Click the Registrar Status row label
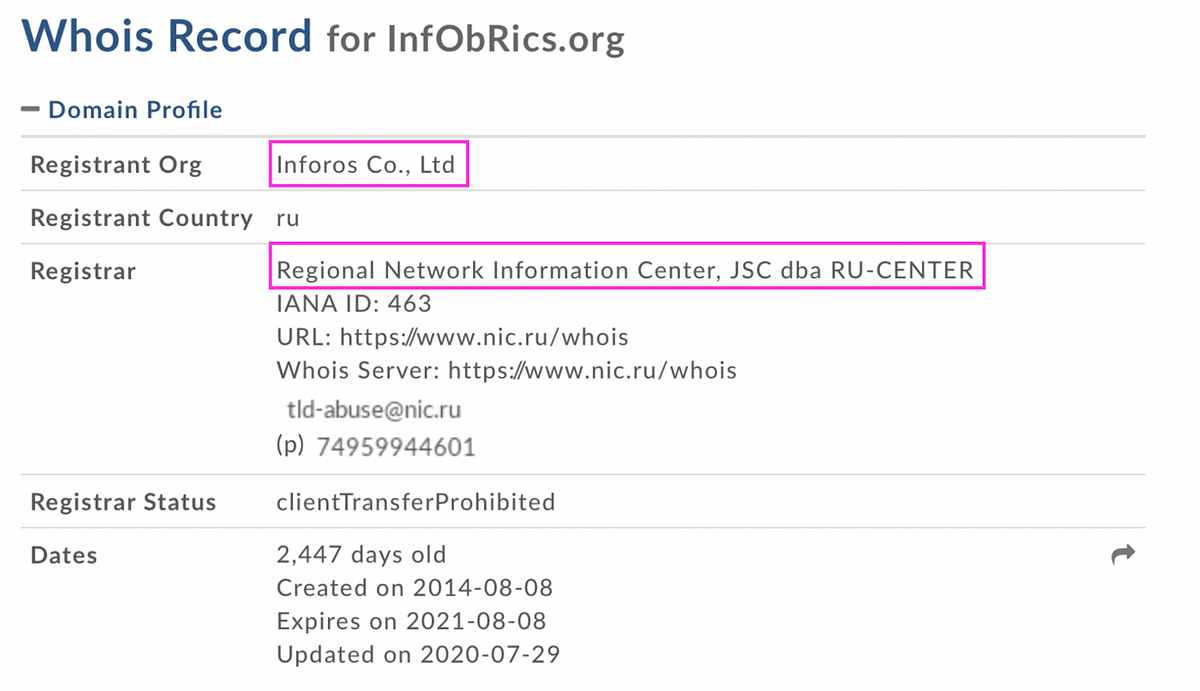Screen dimensions: 1200x691 point(123,501)
